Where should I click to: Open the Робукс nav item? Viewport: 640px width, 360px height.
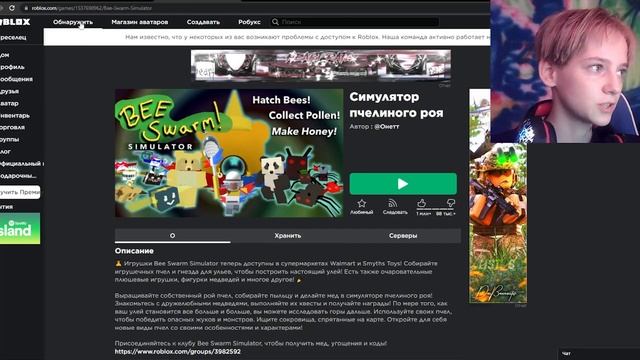tap(249, 22)
